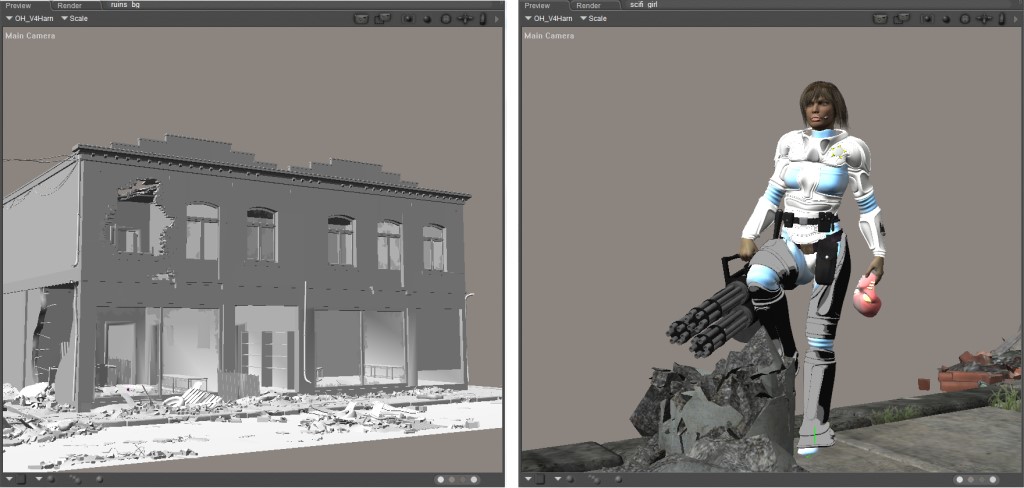This screenshot has width=1024, height=488.
Task: Click the third dark color dot in scifi_girl window
Action: [x=982, y=480]
